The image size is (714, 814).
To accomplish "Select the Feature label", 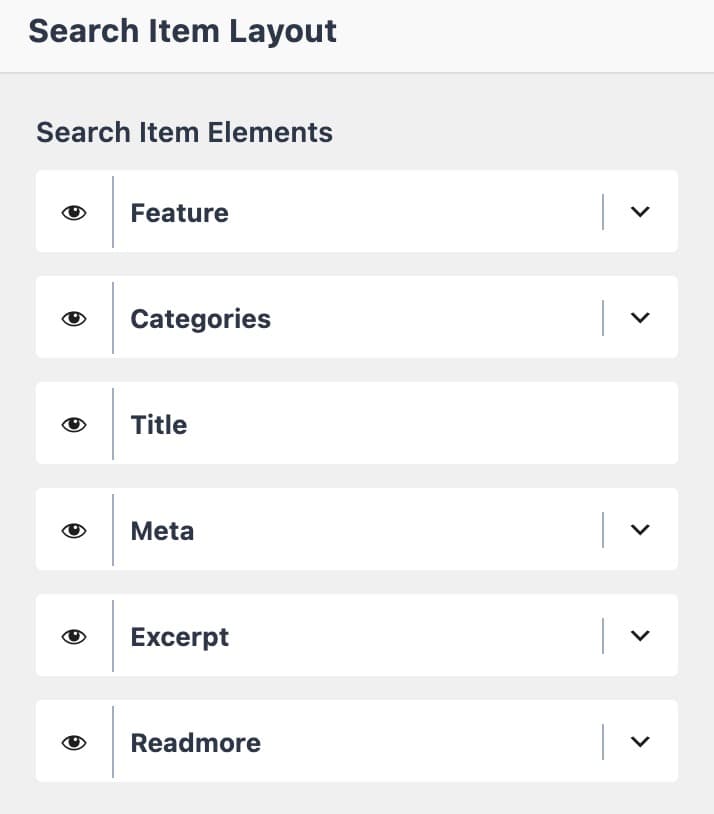I will pos(179,212).
